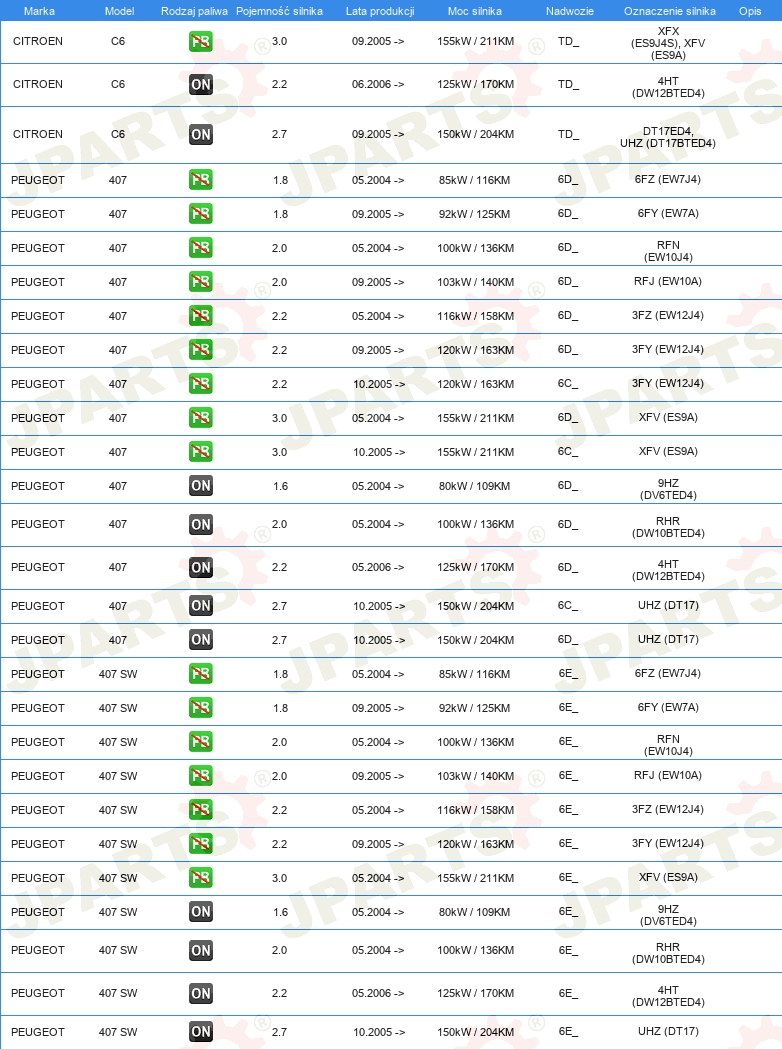
Task: Click petrol icon in 407 SW 3.0 XFV row
Action: point(201,878)
